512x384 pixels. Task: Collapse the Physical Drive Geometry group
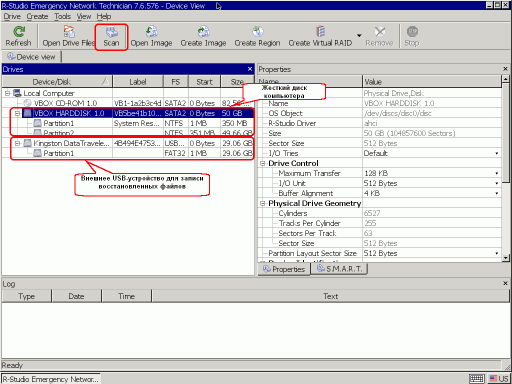(263, 203)
